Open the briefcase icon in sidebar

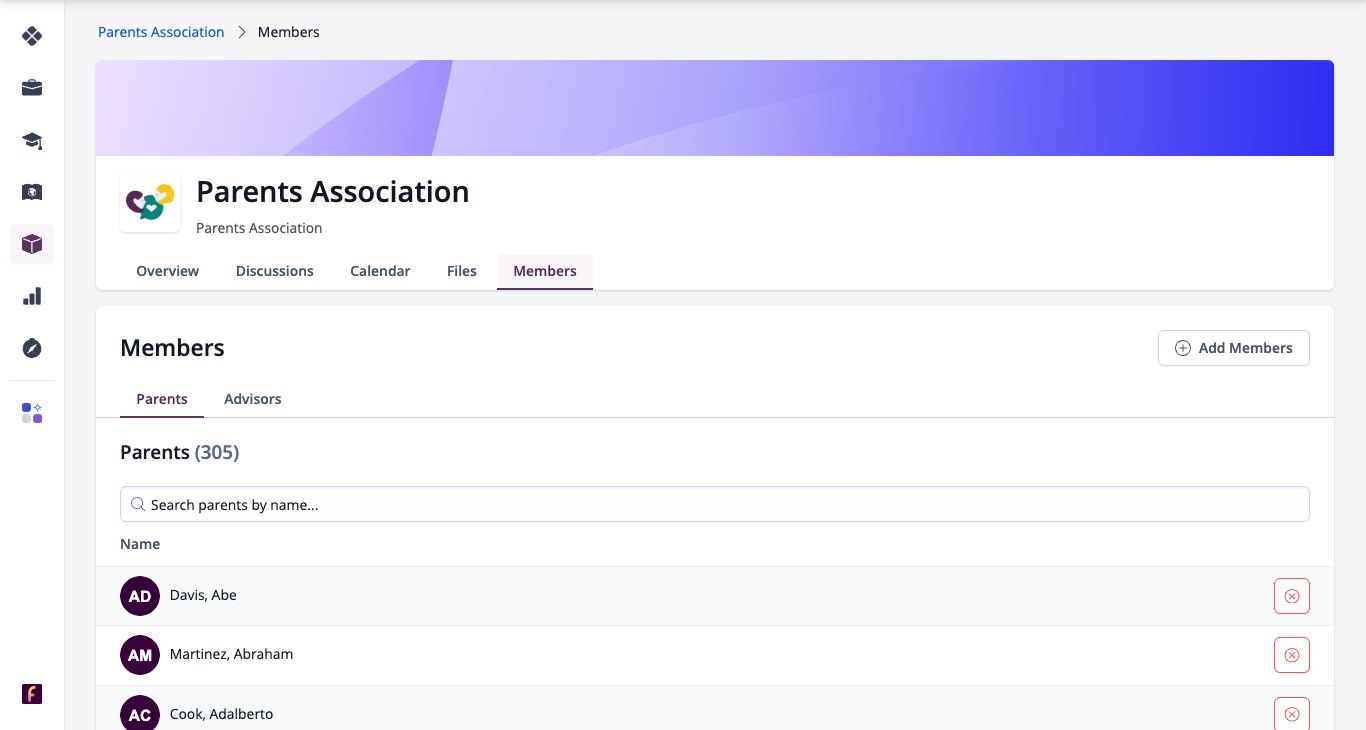coord(32,88)
